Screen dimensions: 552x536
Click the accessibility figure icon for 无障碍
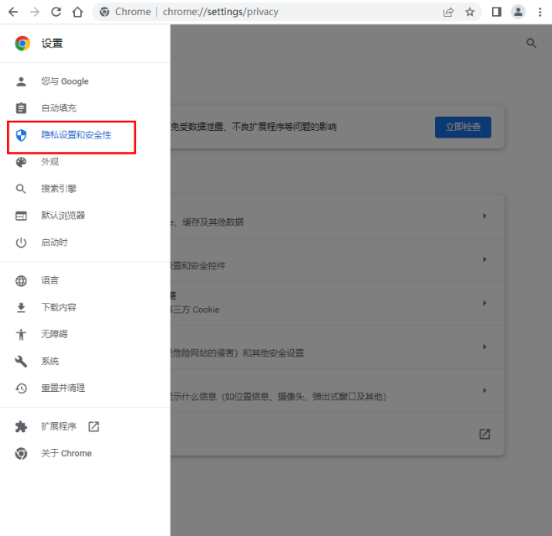click(21, 334)
